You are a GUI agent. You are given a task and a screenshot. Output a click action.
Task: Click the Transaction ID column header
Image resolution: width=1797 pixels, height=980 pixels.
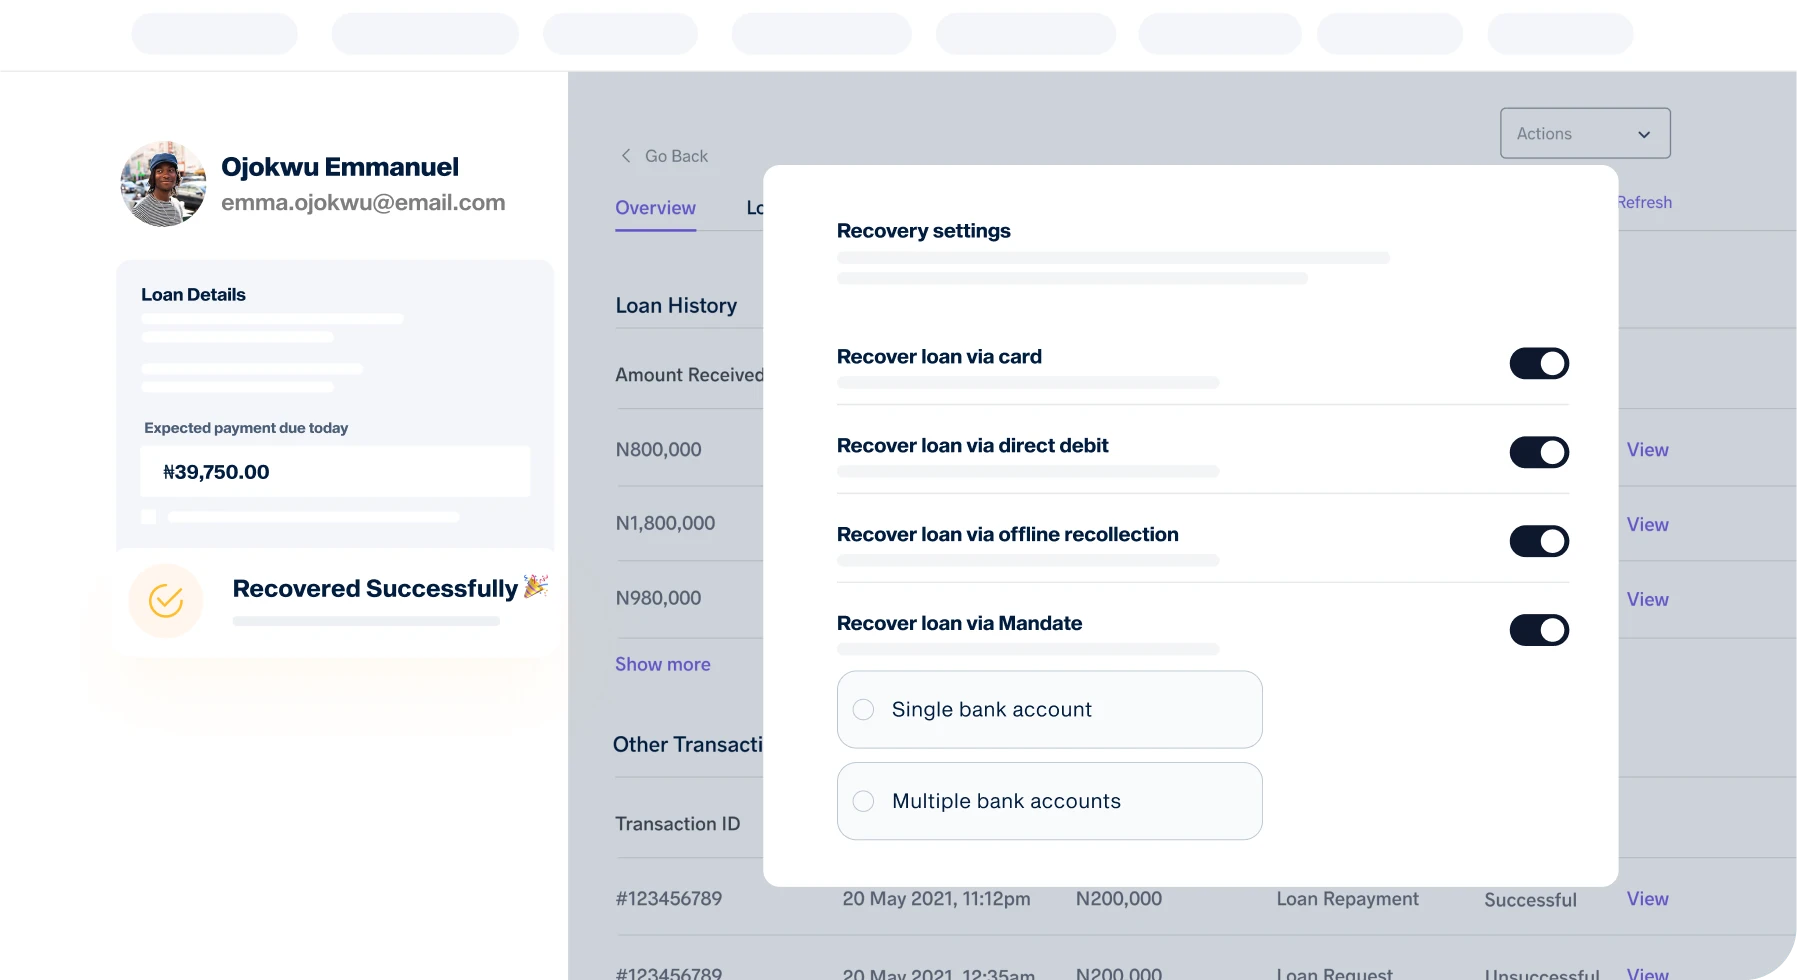click(x=677, y=824)
